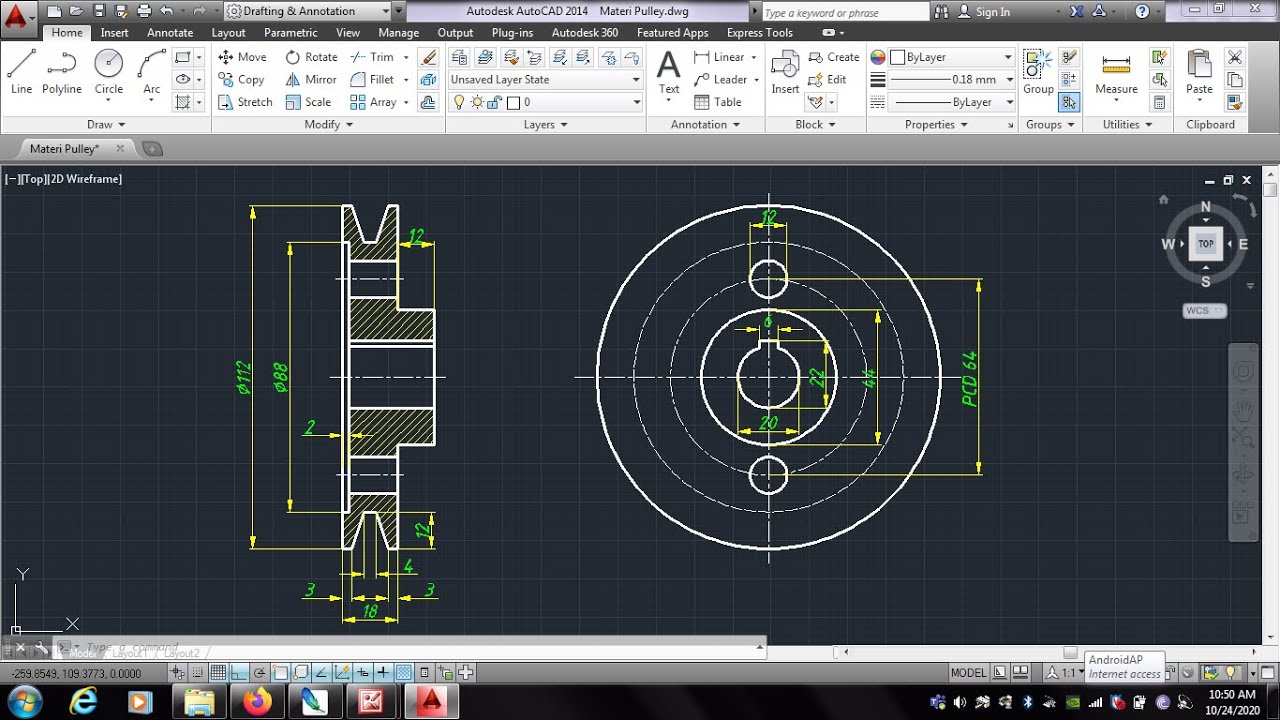Open the layer 0 dropdown list

click(x=545, y=102)
